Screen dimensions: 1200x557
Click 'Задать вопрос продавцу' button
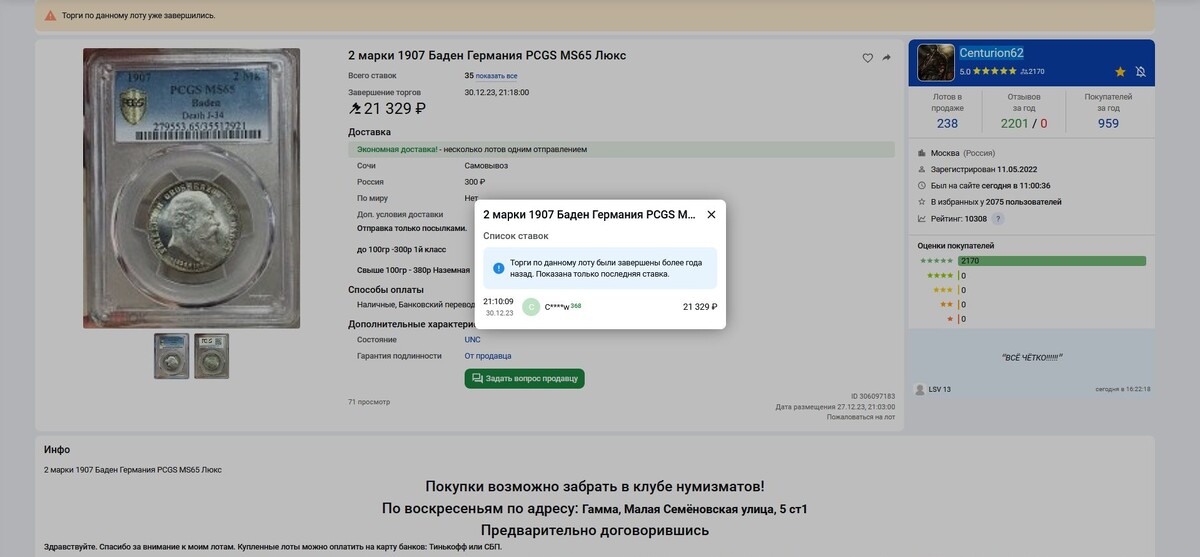(x=524, y=379)
